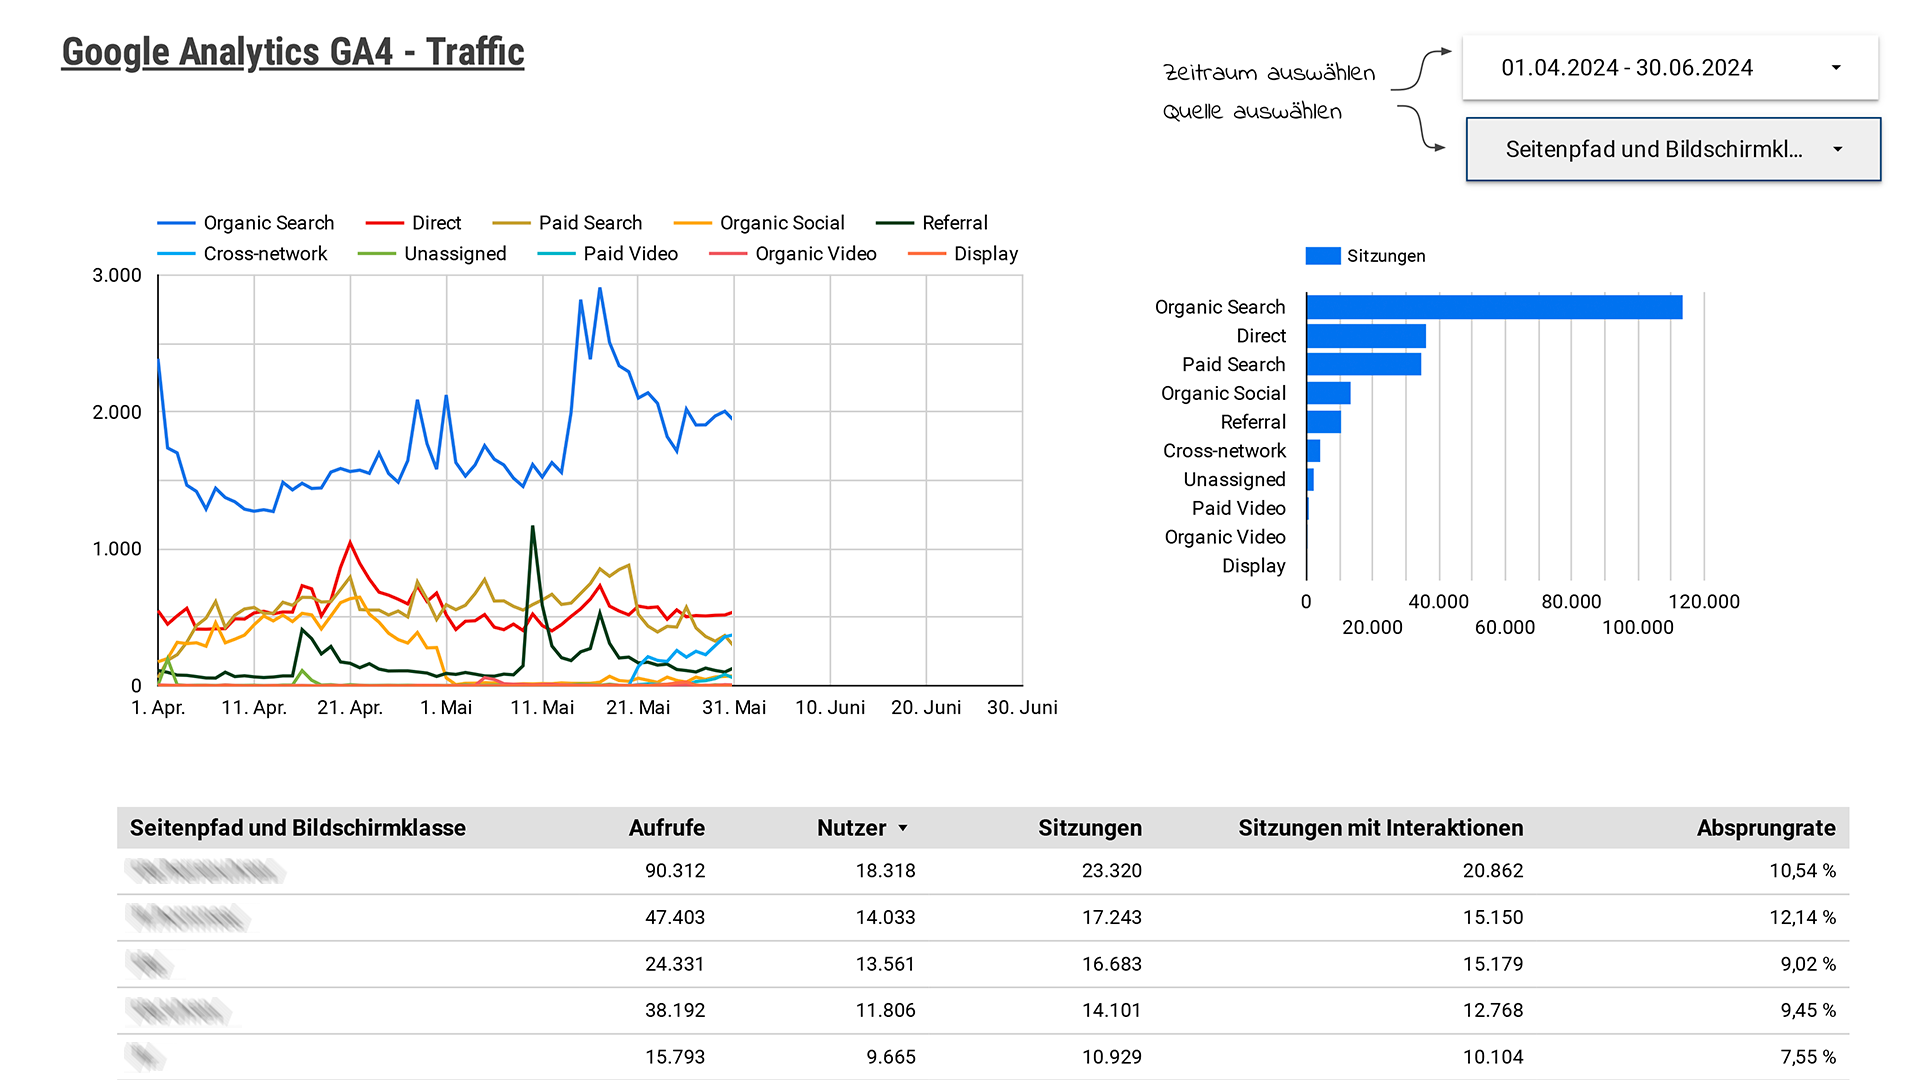The height and width of the screenshot is (1080, 1920).
Task: Click the interactions value 12.768
Action: (x=1493, y=1010)
